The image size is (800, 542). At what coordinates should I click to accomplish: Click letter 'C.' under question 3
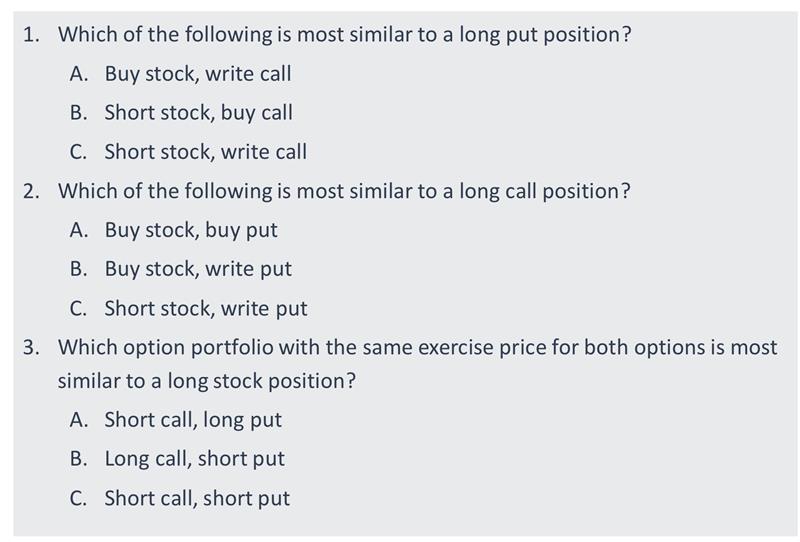(x=79, y=498)
